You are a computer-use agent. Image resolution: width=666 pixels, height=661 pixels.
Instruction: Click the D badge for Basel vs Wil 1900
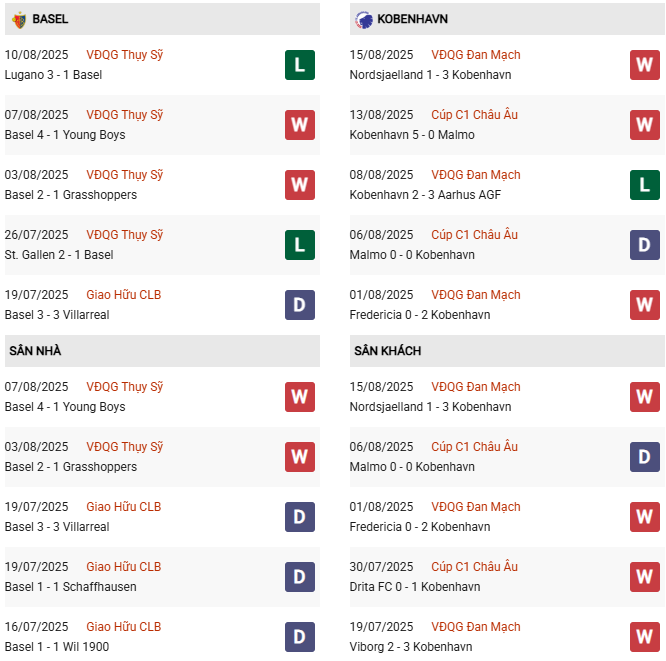pos(300,637)
